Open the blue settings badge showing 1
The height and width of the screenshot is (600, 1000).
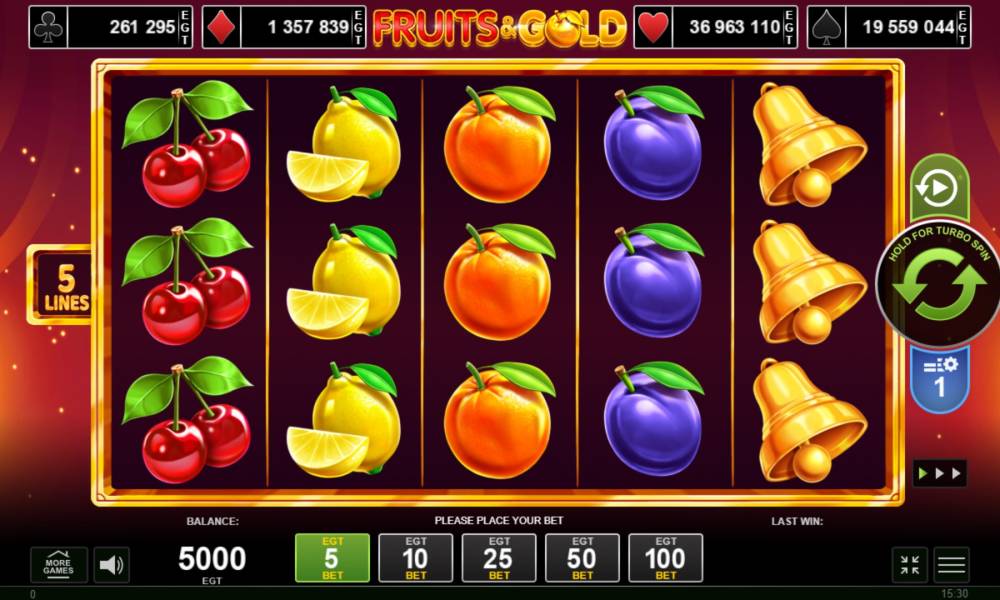pos(939,379)
